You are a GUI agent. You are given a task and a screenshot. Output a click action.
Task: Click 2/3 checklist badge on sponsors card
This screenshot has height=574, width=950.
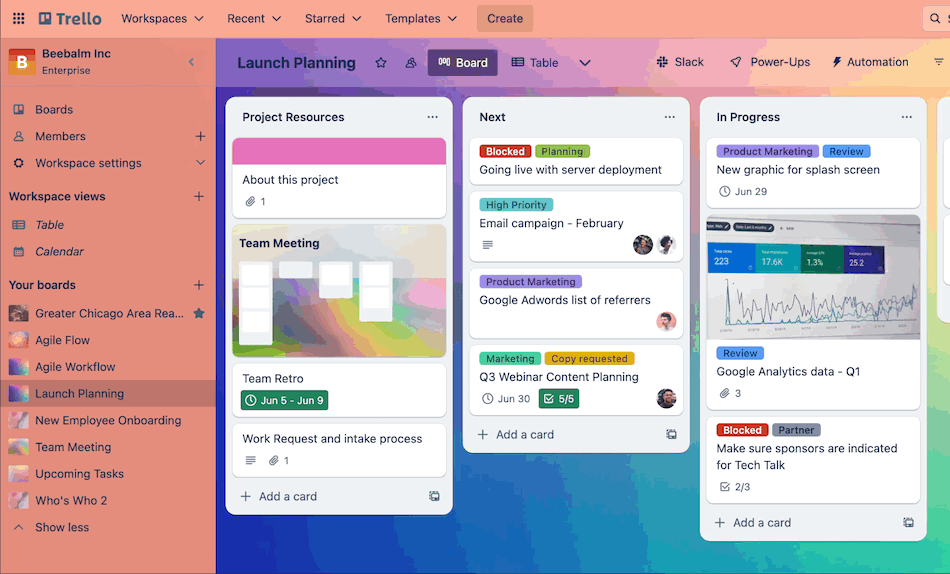[734, 487]
